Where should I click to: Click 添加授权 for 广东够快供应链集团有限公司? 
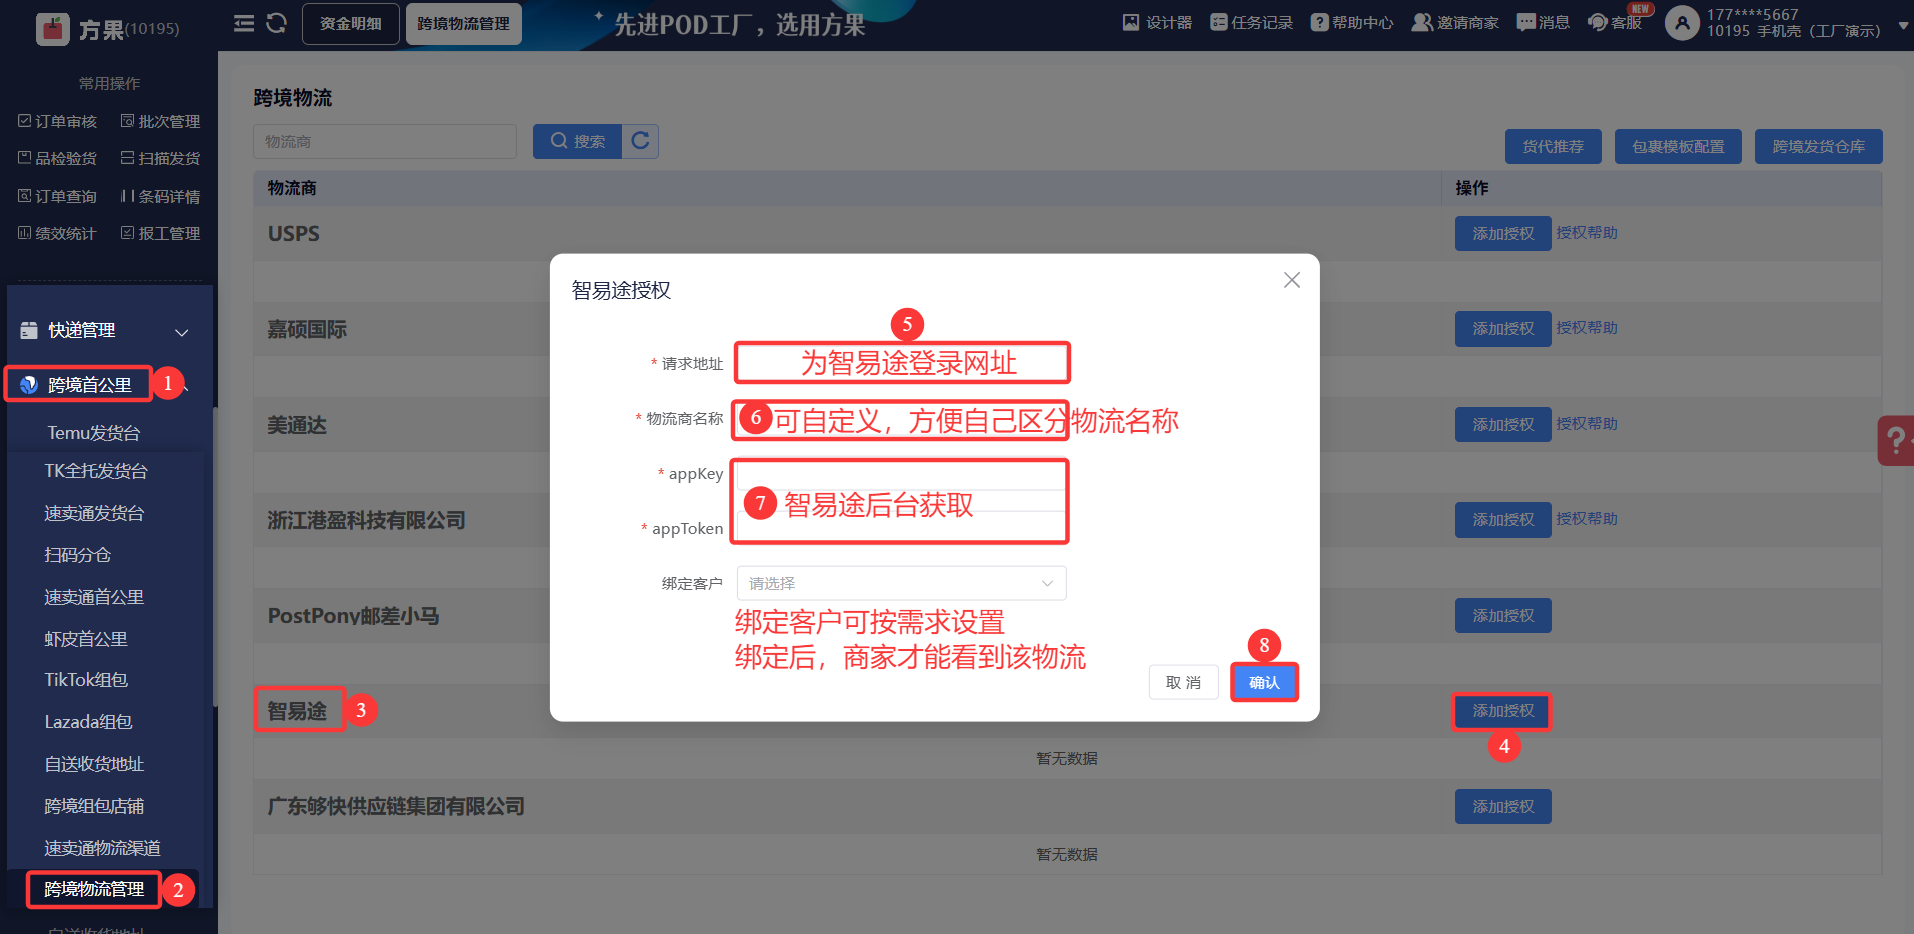[1503, 806]
